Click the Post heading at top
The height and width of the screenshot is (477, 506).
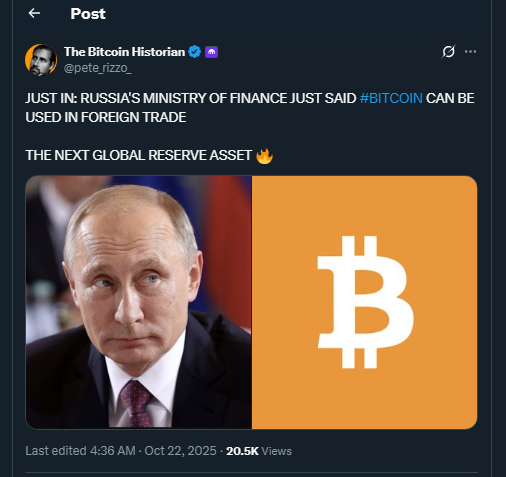(x=88, y=14)
